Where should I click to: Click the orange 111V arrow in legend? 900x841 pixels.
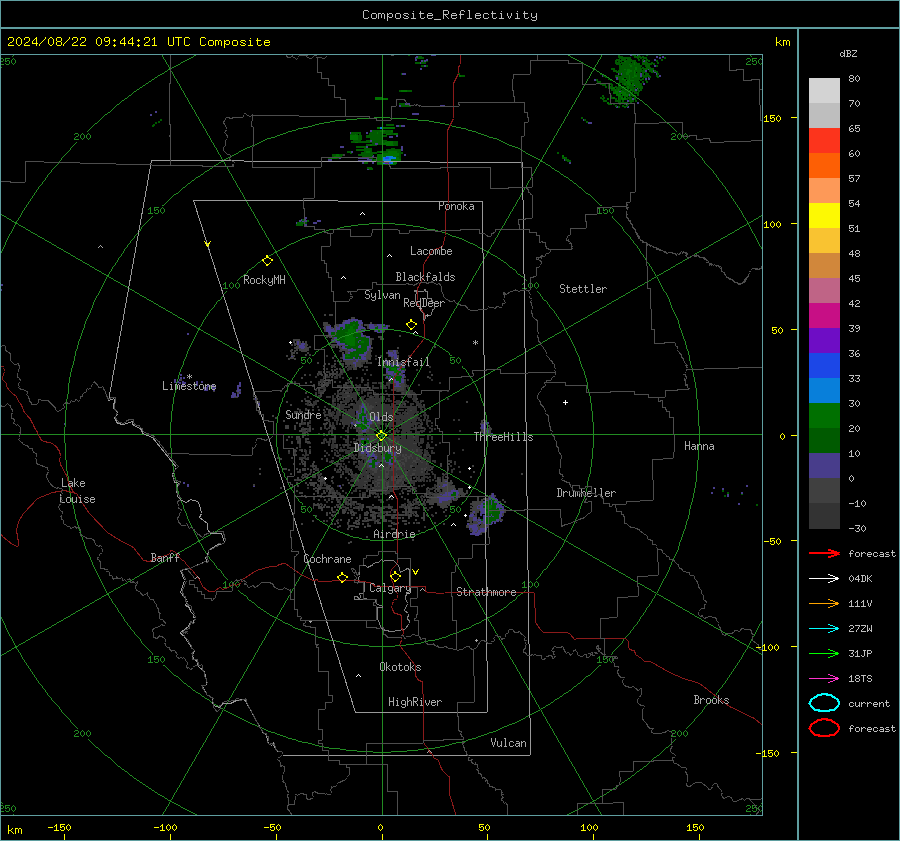pyautogui.click(x=824, y=603)
